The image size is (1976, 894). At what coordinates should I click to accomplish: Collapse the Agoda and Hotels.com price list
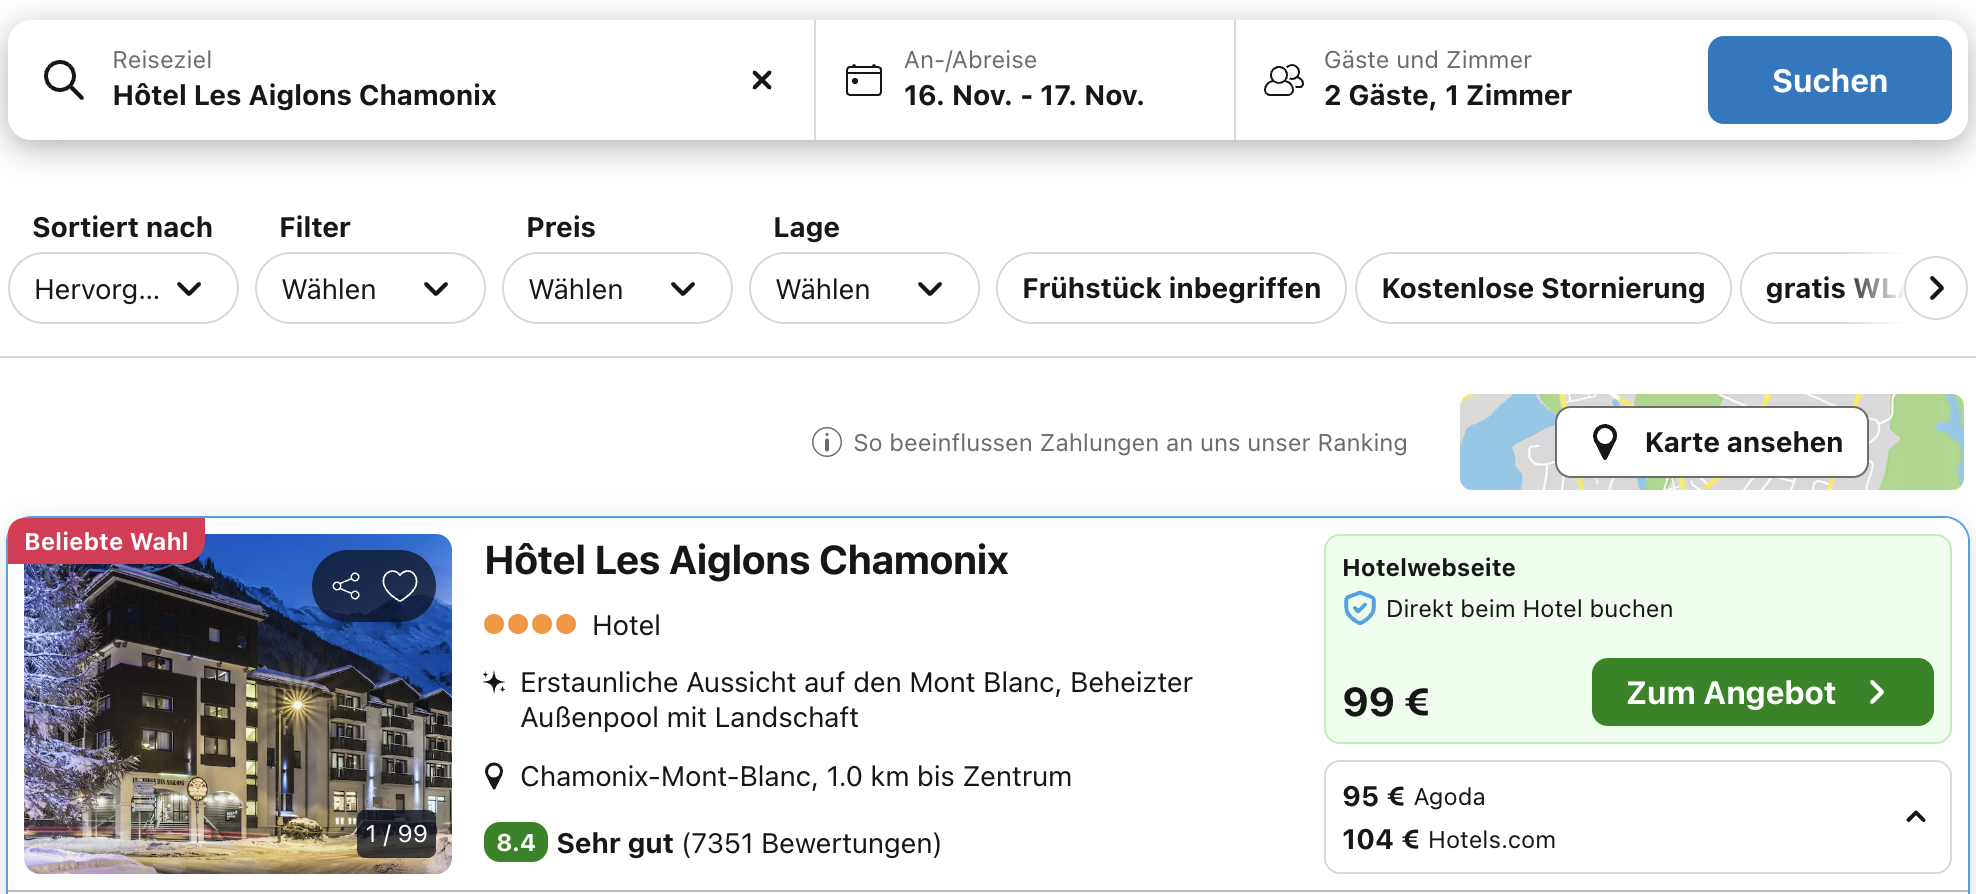pyautogui.click(x=1915, y=817)
